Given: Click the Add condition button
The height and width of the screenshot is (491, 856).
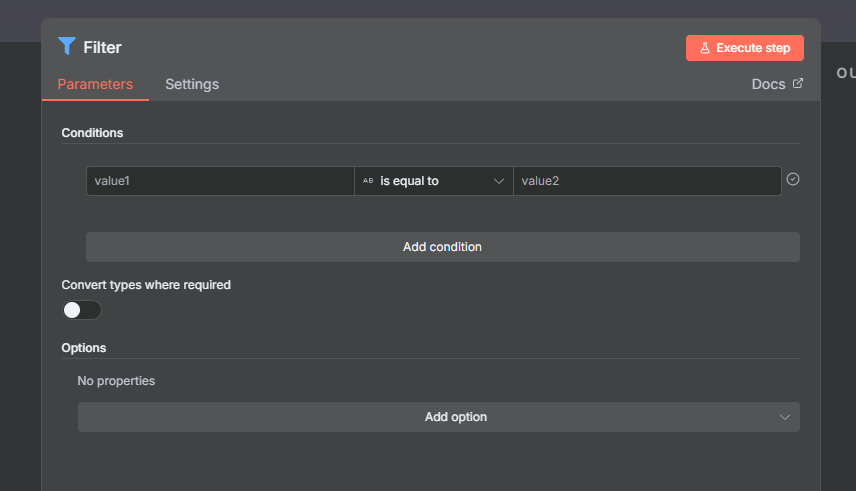Looking at the screenshot, I should (442, 247).
